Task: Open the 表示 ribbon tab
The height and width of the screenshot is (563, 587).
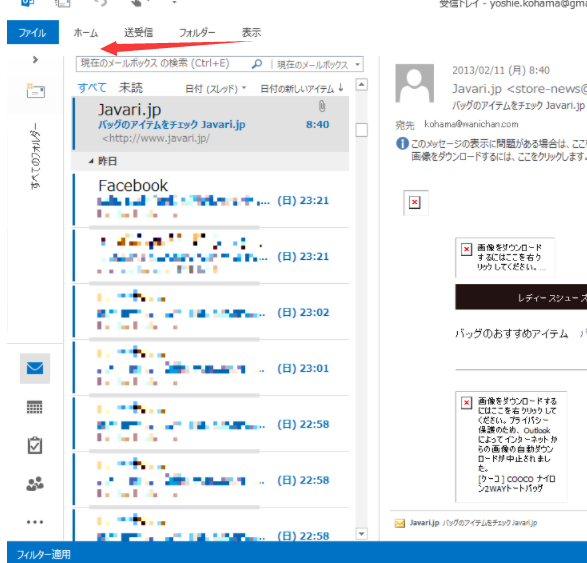Action: [251, 33]
